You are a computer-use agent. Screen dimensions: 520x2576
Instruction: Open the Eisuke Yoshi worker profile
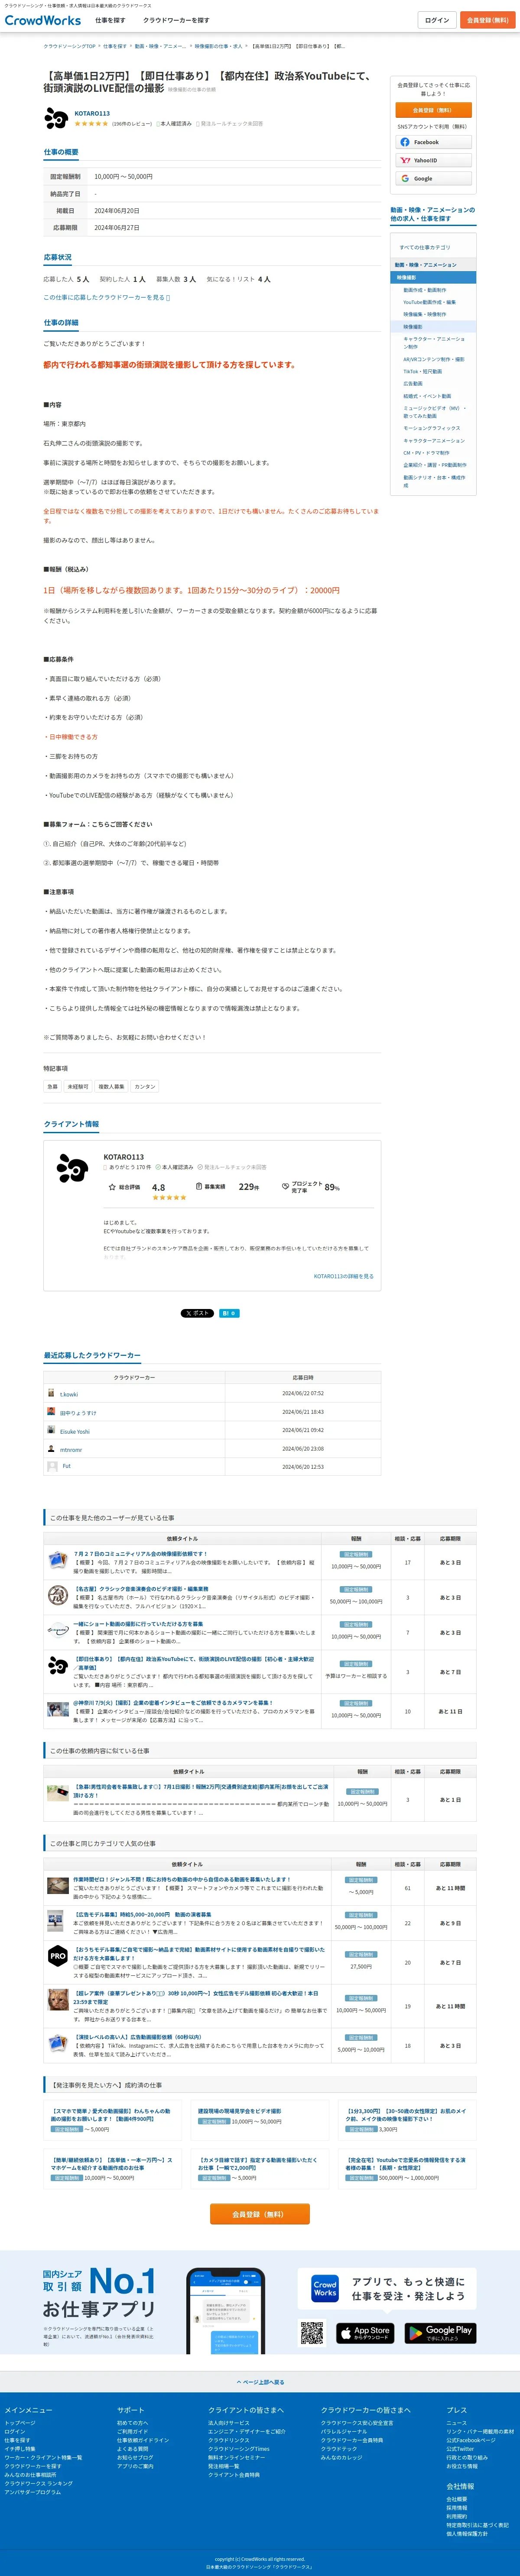tap(74, 1431)
